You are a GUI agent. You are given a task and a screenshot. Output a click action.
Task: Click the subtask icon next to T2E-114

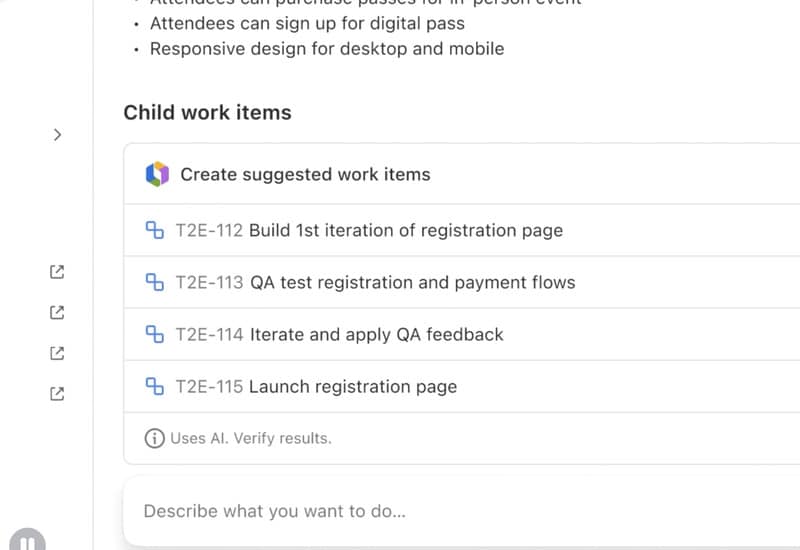155,334
